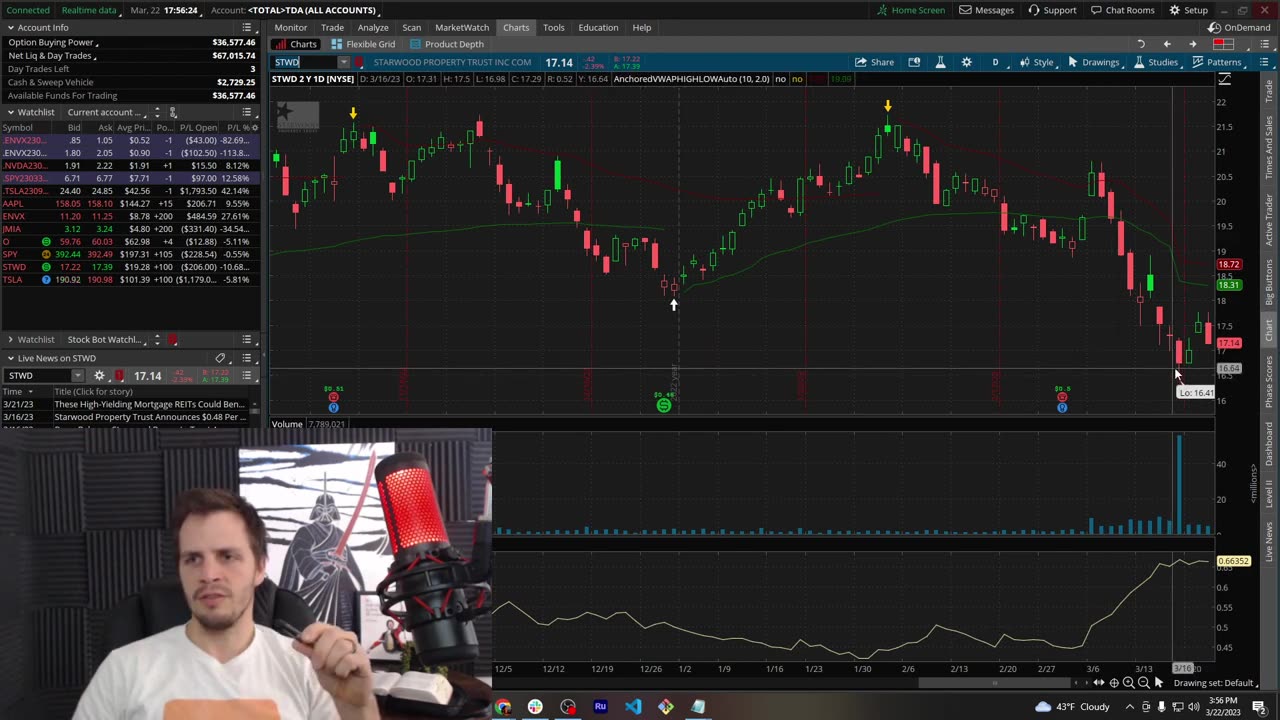Viewport: 1280px width, 720px height.
Task: Click the reload chart arrow icon
Action: (1141, 44)
